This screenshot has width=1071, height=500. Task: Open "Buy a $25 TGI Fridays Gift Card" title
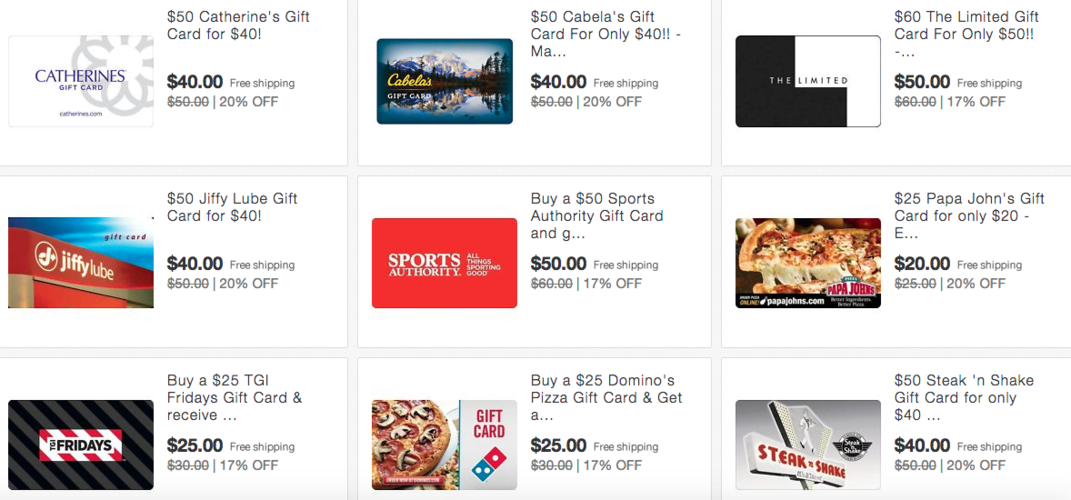pyautogui.click(x=234, y=397)
